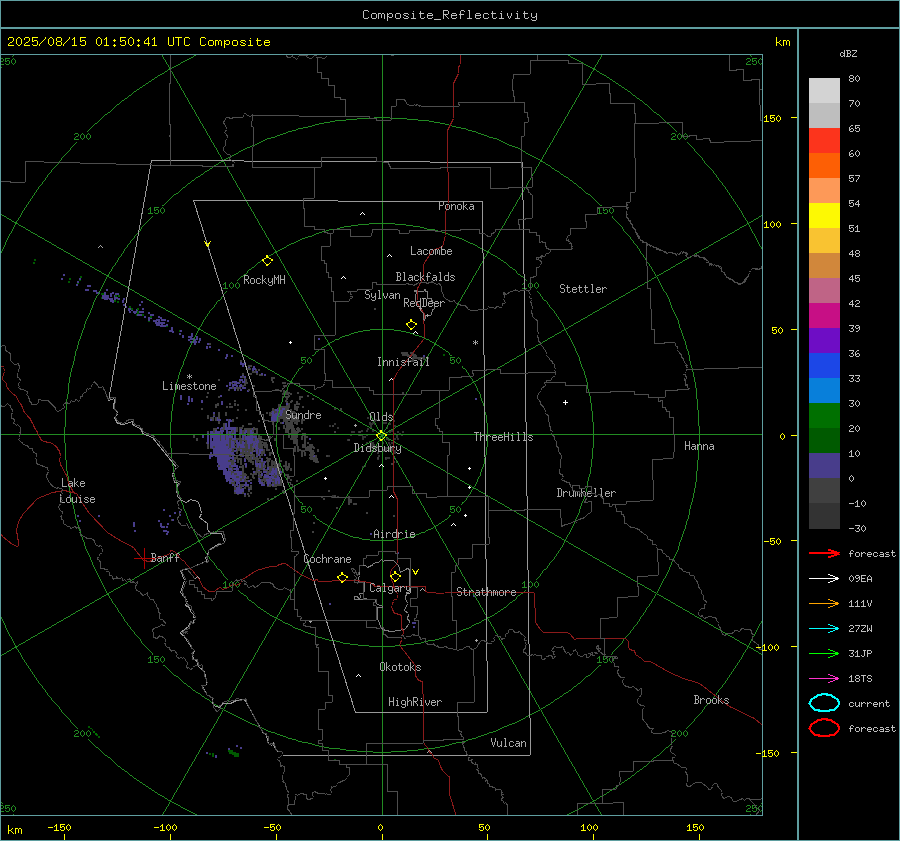Click the Brooks label
The height and width of the screenshot is (841, 900).
pyautogui.click(x=711, y=700)
